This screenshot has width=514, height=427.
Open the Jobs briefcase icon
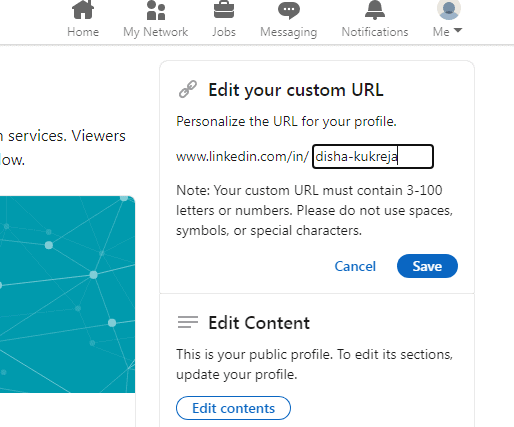point(224,9)
